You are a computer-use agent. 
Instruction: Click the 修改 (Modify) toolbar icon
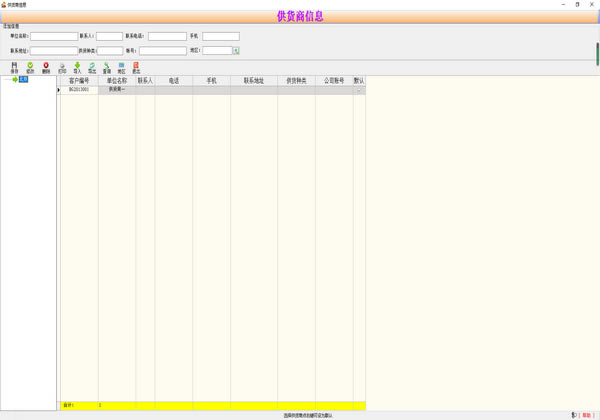tap(30, 68)
